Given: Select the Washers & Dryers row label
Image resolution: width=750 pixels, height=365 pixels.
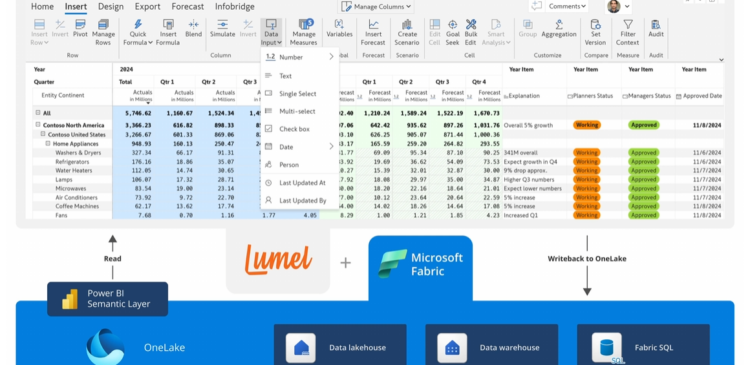Looking at the screenshot, I should 78,153.
